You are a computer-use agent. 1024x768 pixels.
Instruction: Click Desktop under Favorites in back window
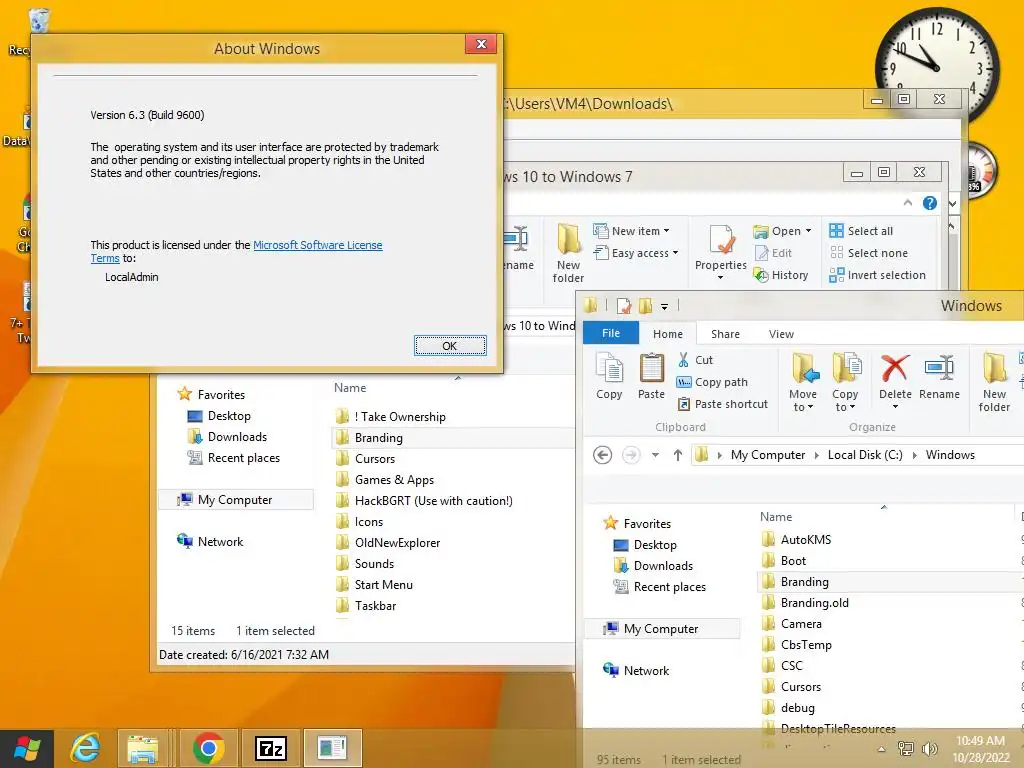click(x=219, y=416)
